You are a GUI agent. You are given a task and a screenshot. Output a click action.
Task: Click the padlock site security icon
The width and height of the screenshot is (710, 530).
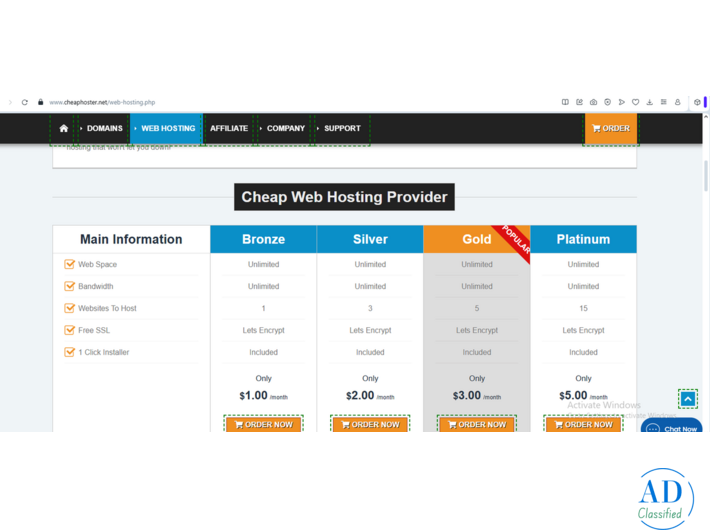click(x=40, y=102)
